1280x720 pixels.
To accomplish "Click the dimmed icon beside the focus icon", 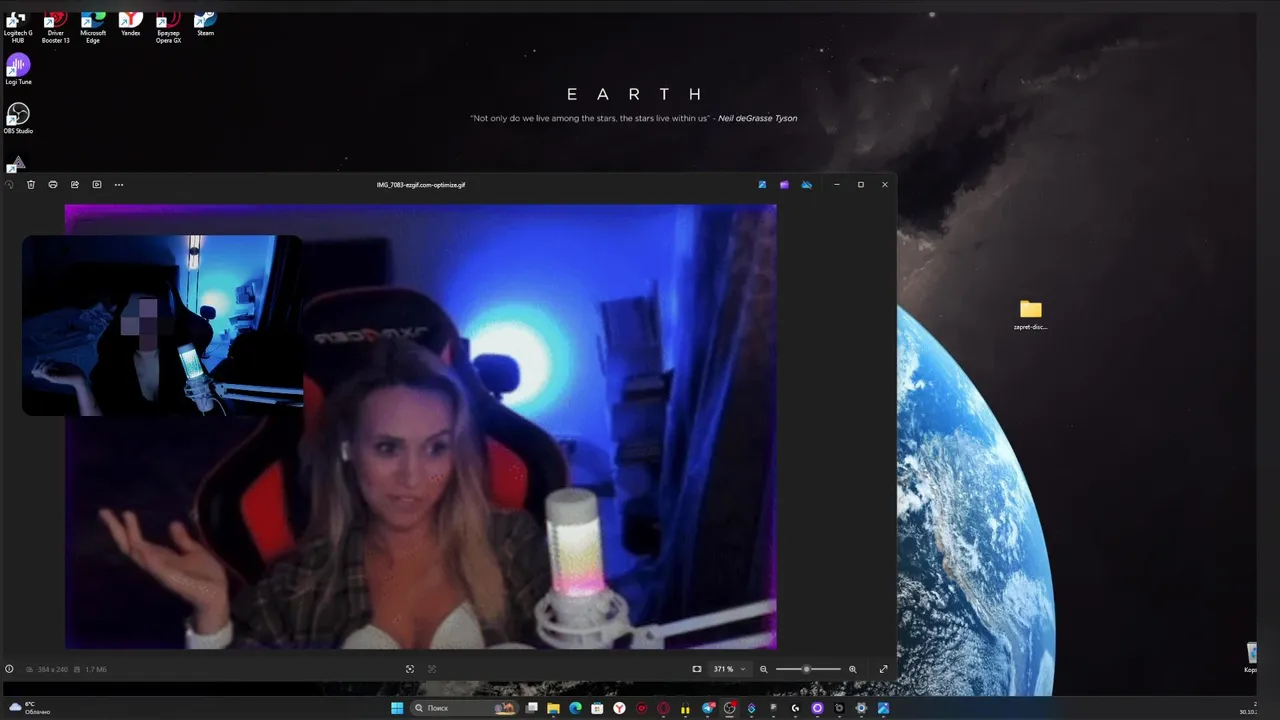I will pos(432,669).
